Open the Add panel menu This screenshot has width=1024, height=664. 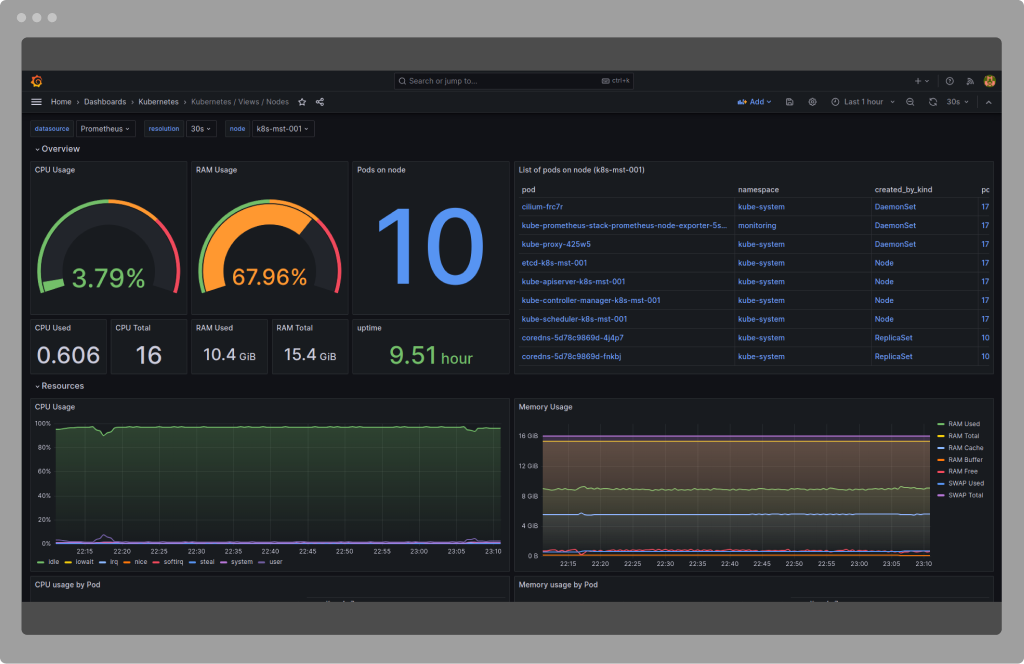[755, 101]
